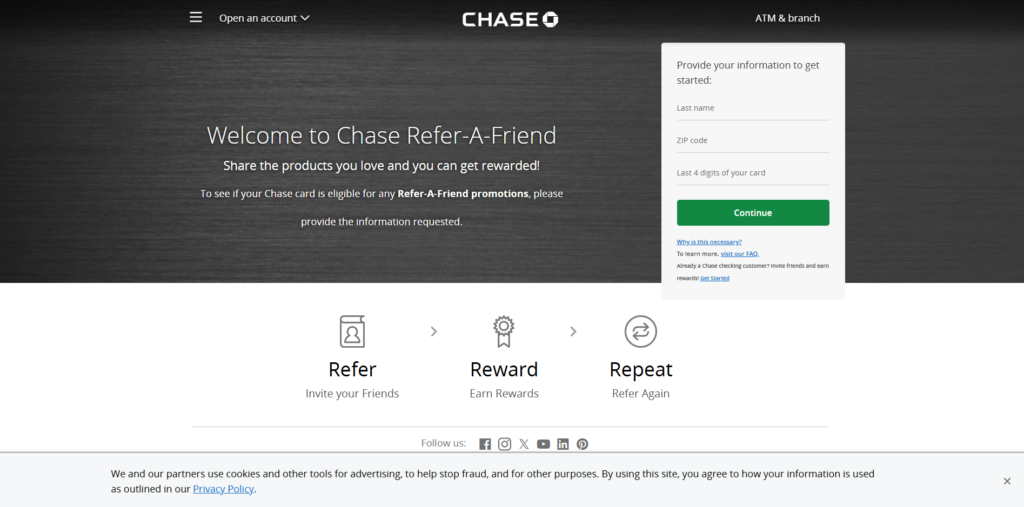The image size is (1024, 507).
Task: Click the Repeat arrows circle icon
Action: (640, 331)
